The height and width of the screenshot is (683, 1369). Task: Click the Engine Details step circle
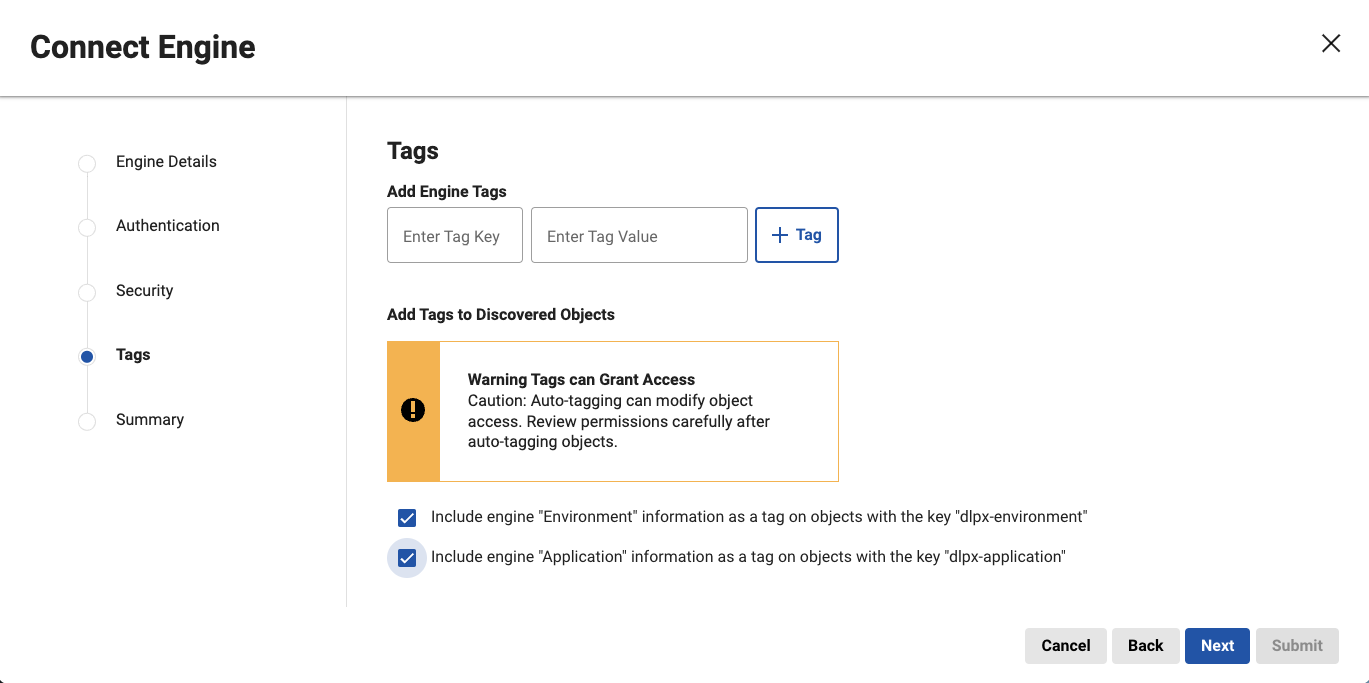click(x=87, y=163)
